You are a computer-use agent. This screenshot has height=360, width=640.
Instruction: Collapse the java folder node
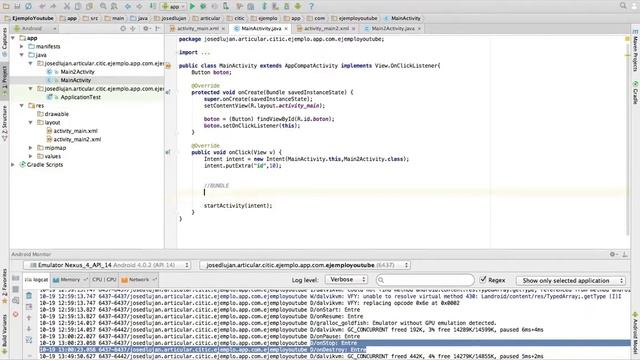pyautogui.click(x=22, y=55)
